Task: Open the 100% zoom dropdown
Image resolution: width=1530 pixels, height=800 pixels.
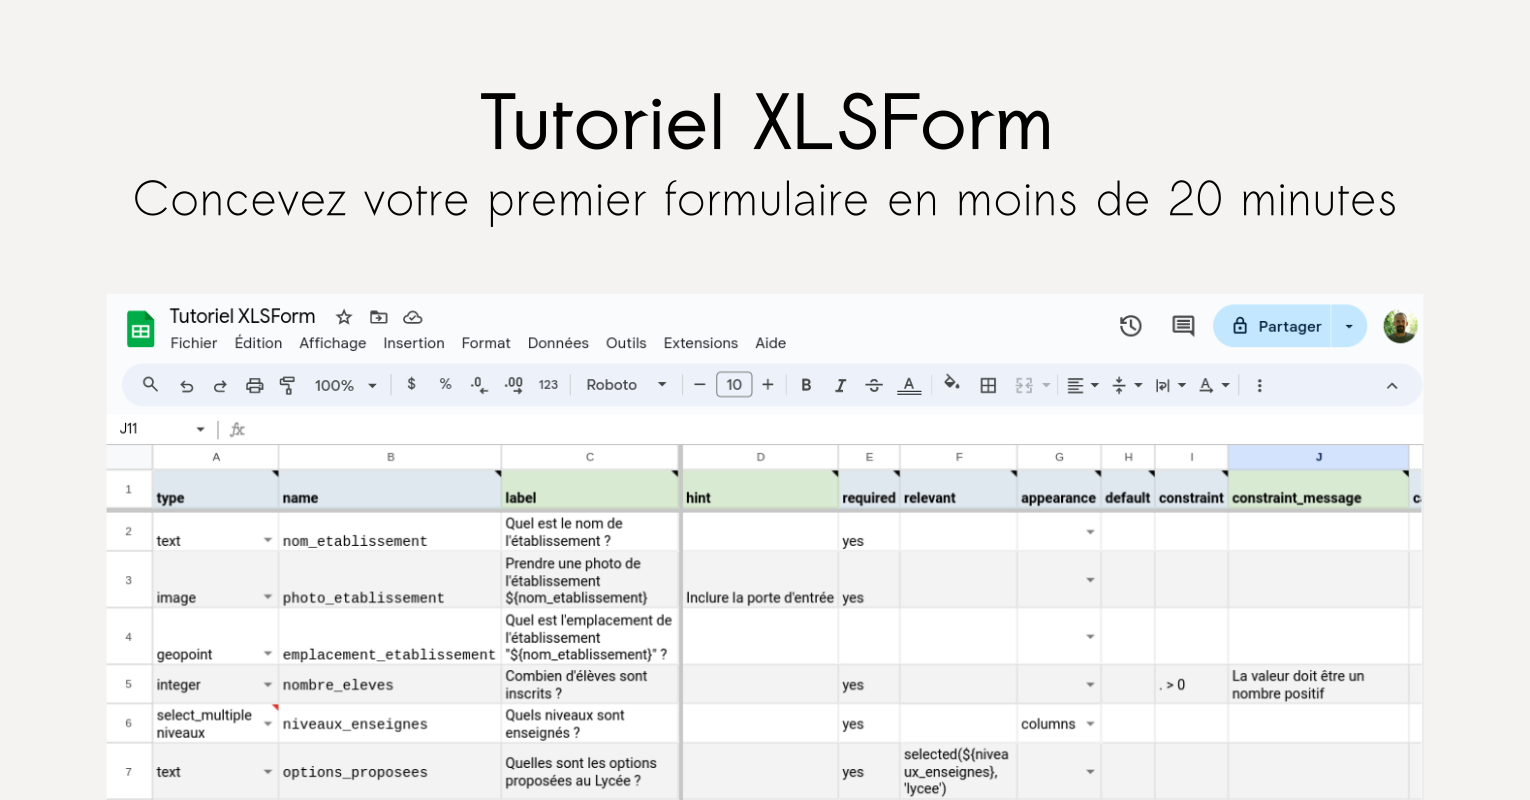Action: pyautogui.click(x=345, y=386)
